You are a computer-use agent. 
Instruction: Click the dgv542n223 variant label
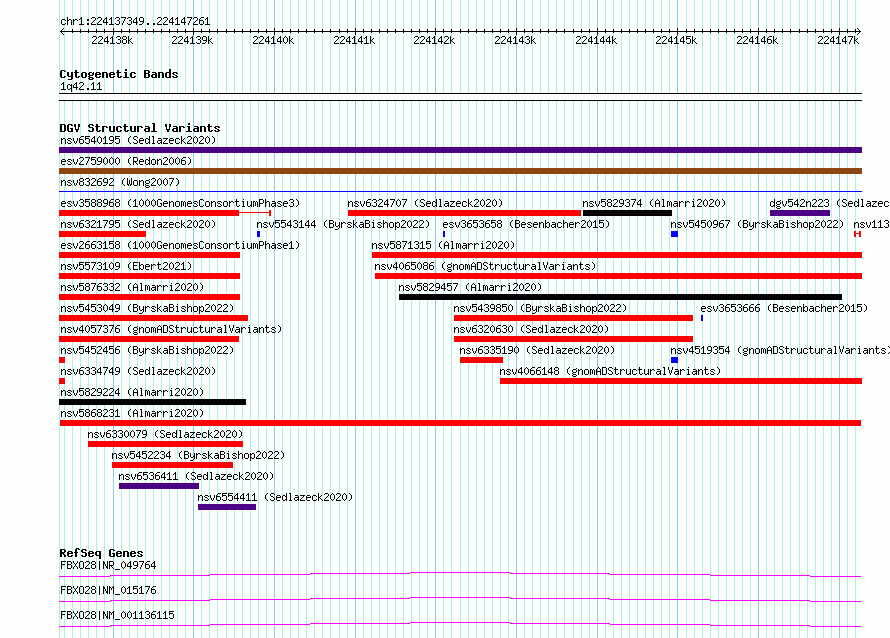click(799, 203)
